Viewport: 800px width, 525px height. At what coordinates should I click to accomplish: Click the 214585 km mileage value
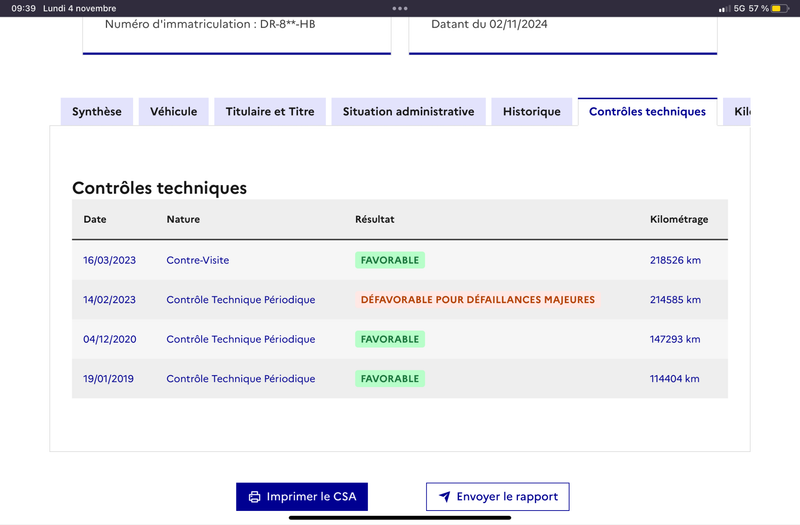675,299
